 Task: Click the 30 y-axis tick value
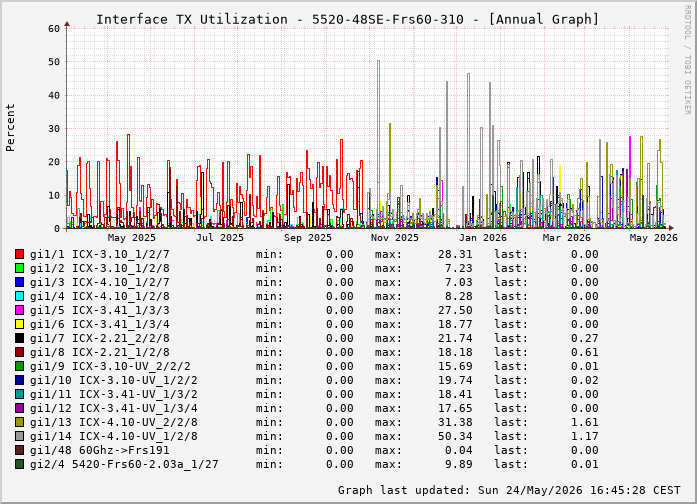tap(54, 128)
